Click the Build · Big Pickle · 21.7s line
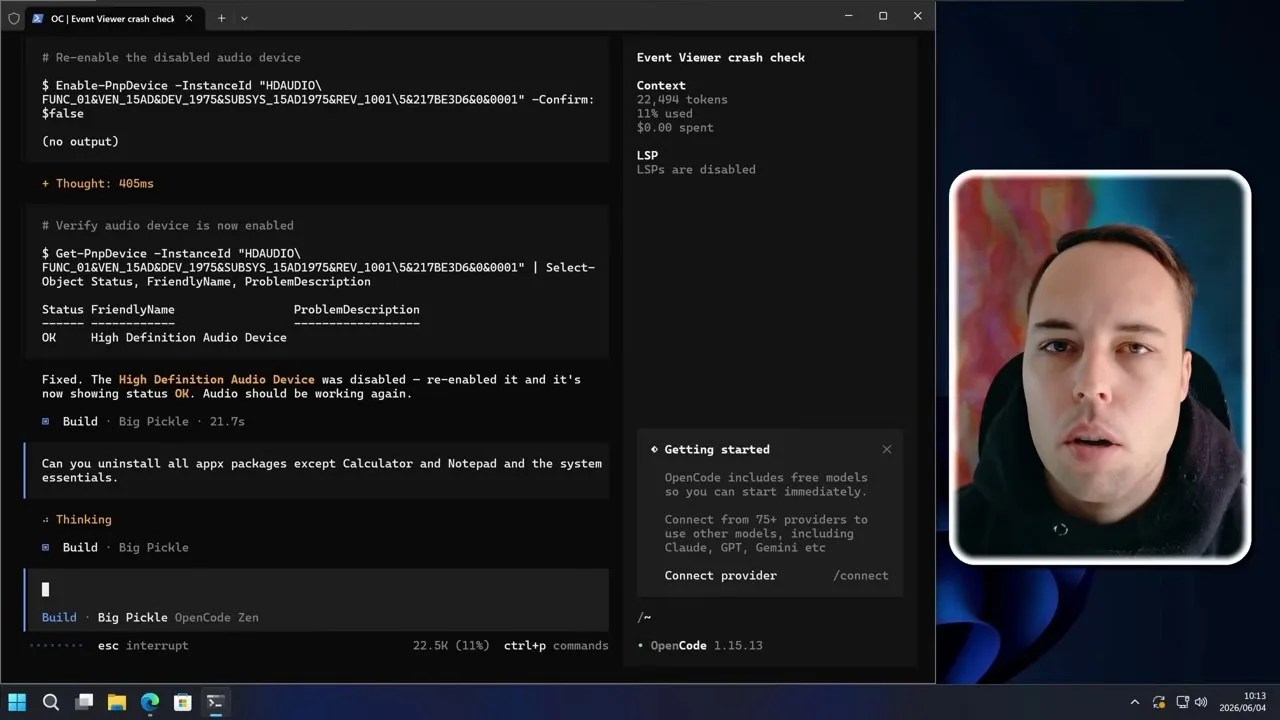Image resolution: width=1280 pixels, height=720 pixels. pyautogui.click(x=143, y=421)
